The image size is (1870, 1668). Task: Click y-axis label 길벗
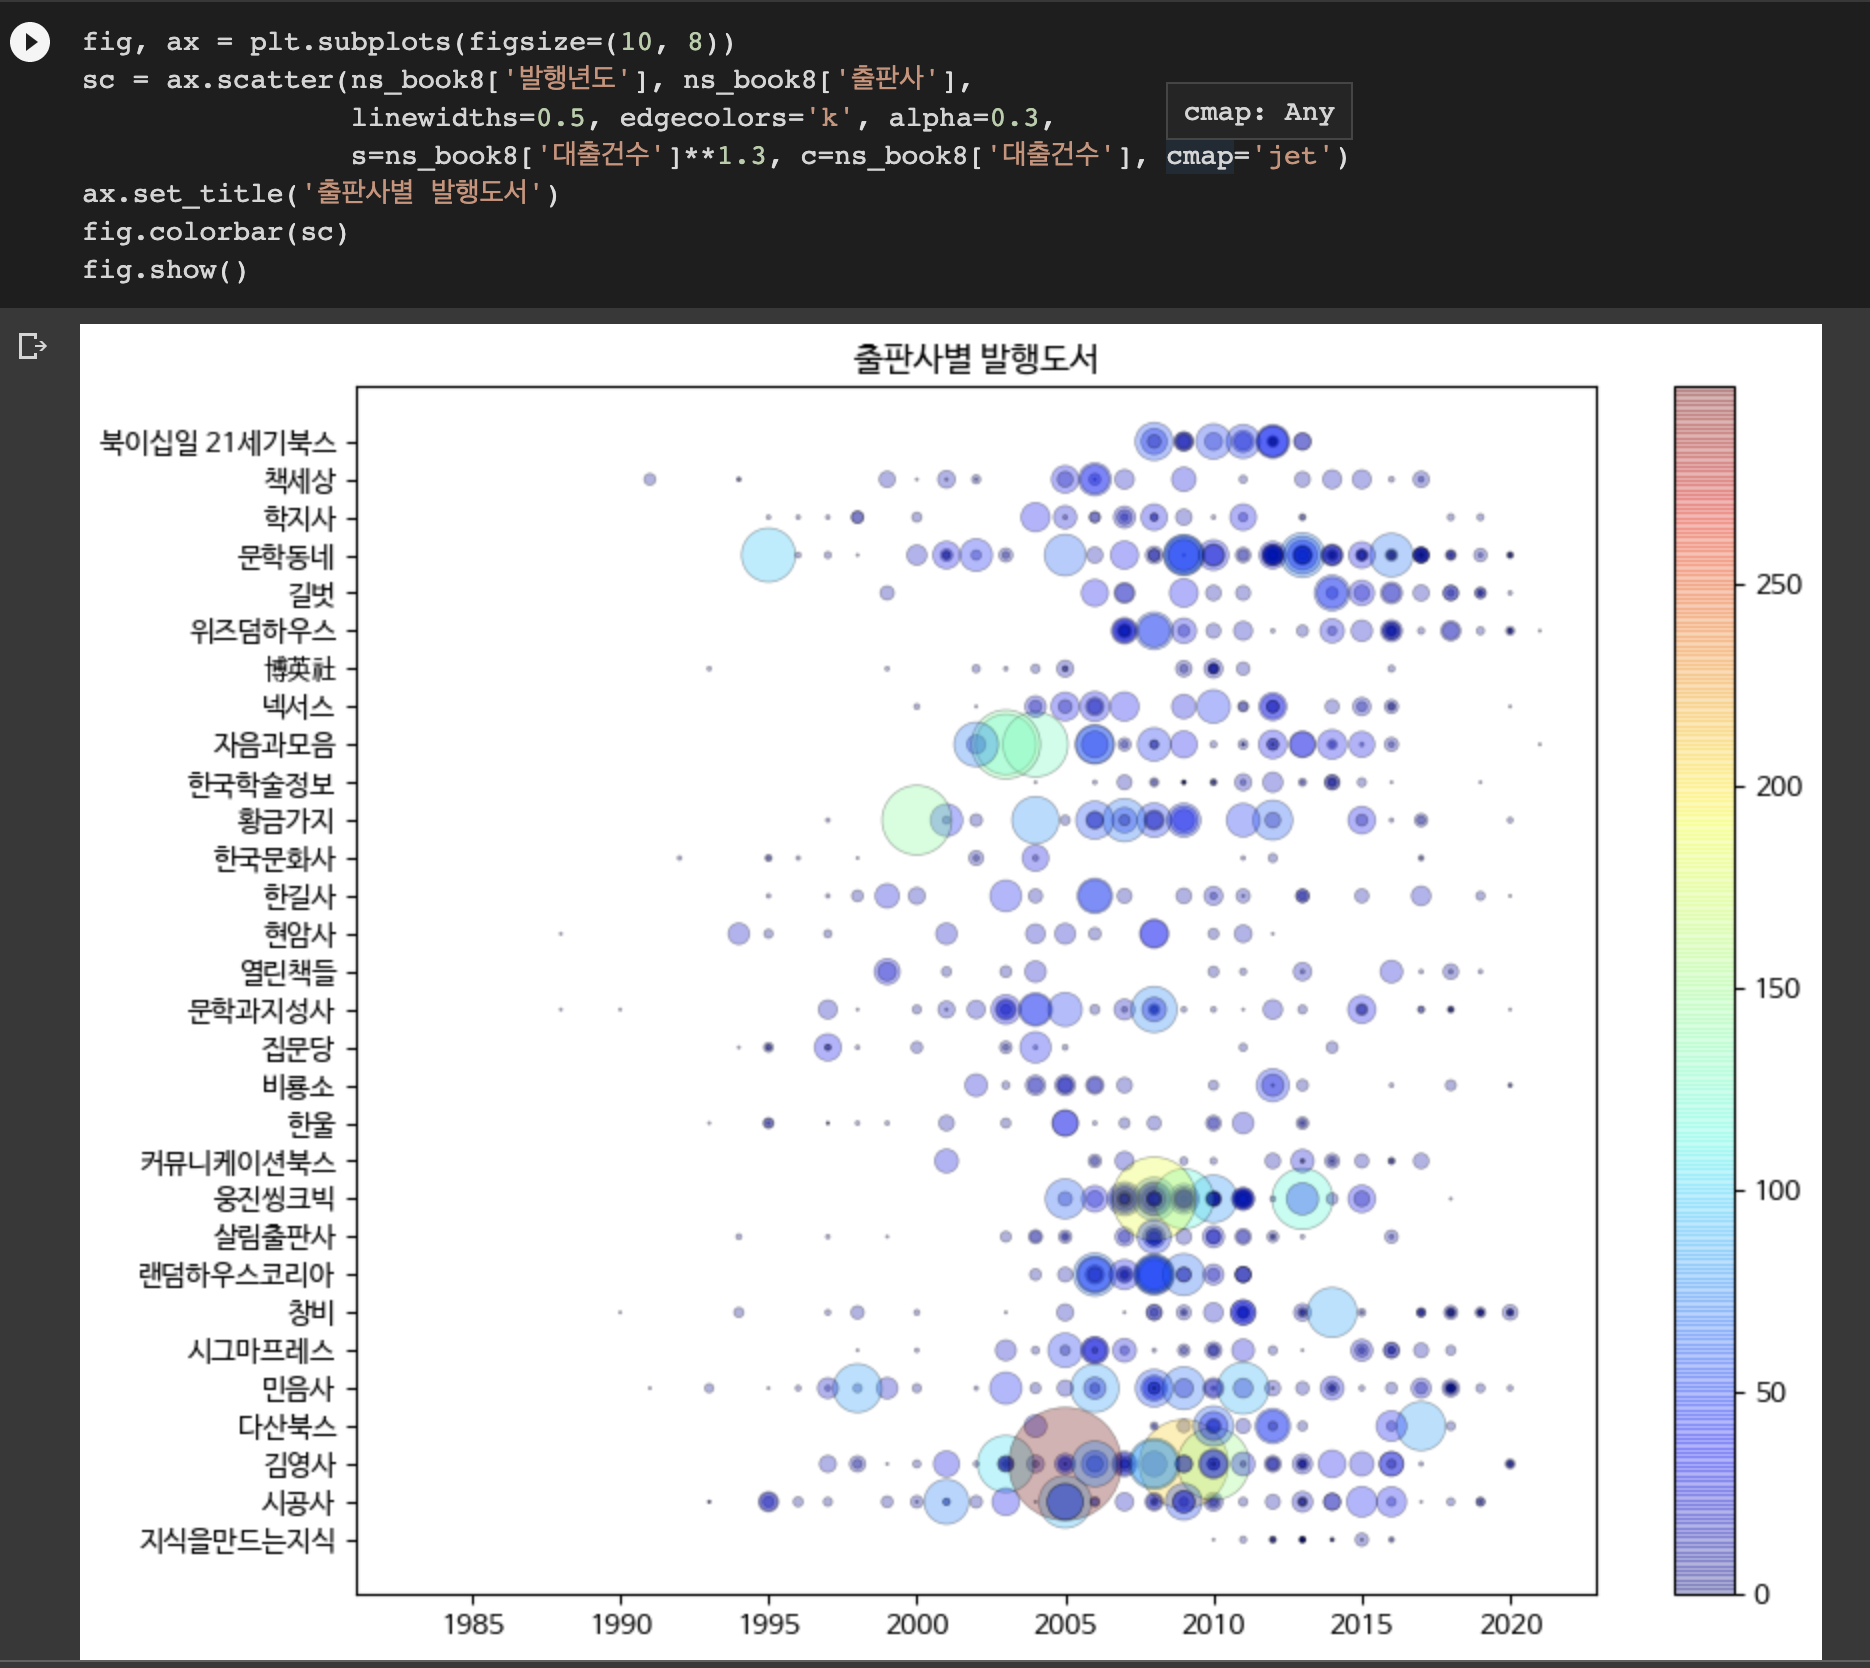[311, 593]
